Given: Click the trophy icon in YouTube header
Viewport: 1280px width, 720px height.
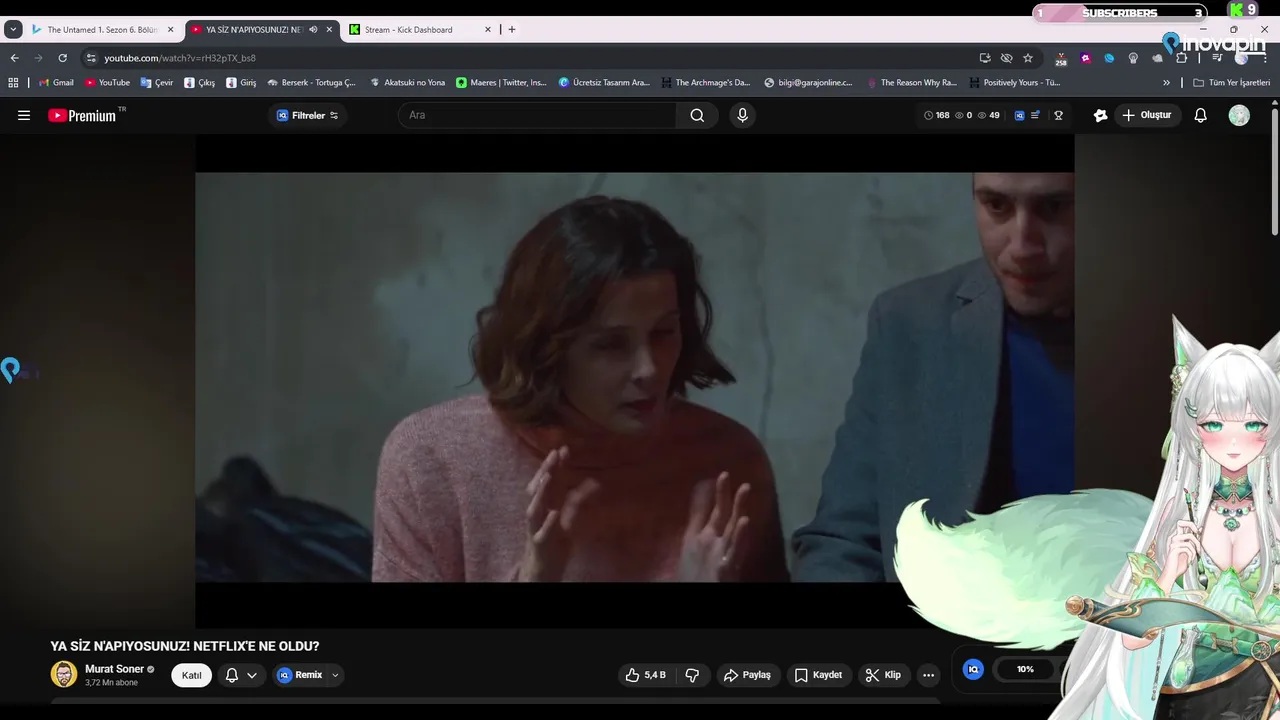Looking at the screenshot, I should 1058,115.
